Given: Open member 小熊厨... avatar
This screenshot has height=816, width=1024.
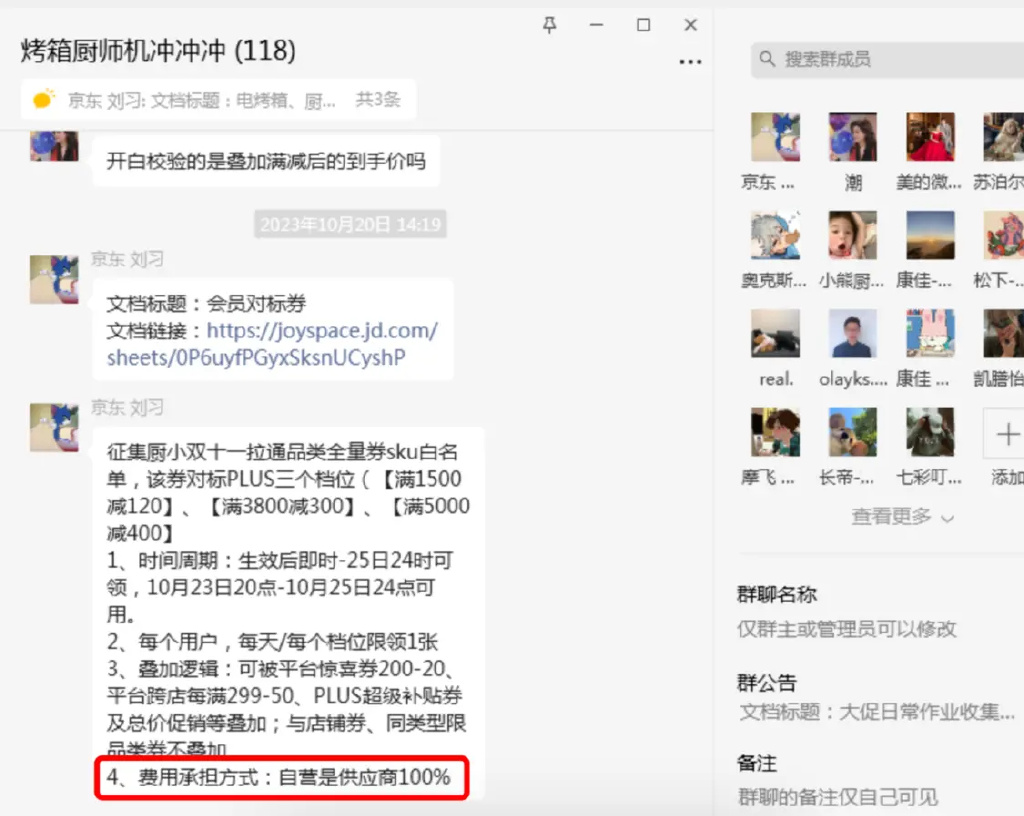Looking at the screenshot, I should (853, 235).
